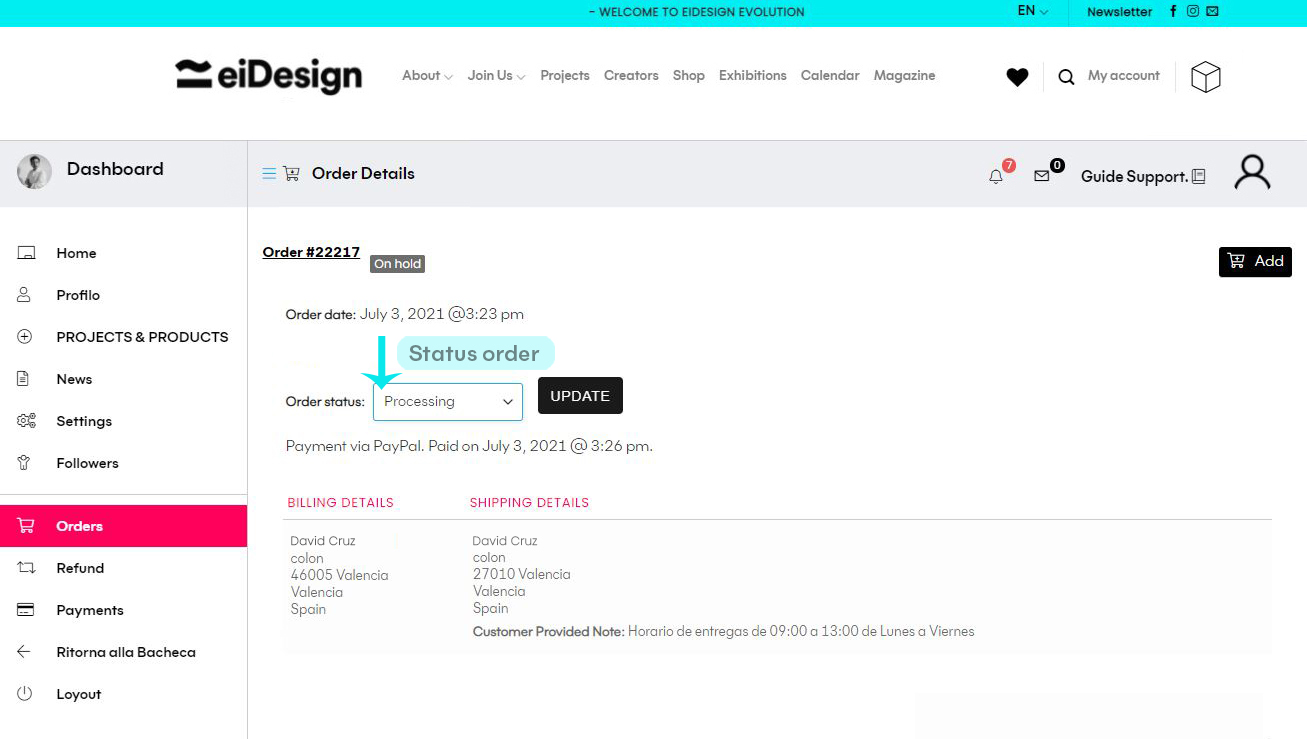Image resolution: width=1307 pixels, height=739 pixels.
Task: Open Payments in the sidebar
Action: (x=90, y=610)
